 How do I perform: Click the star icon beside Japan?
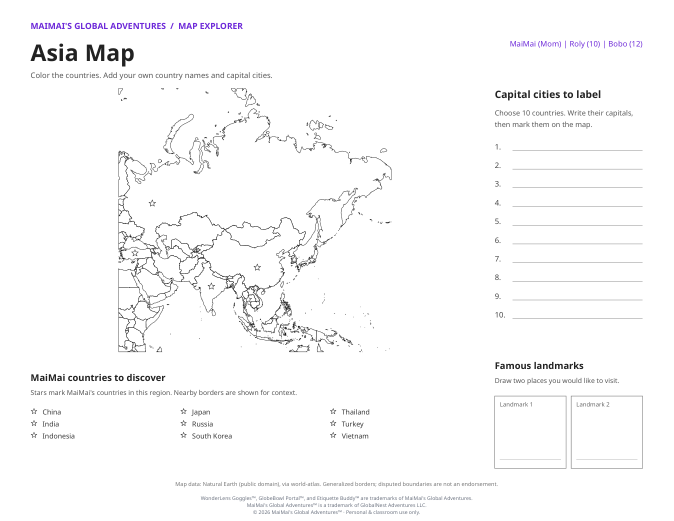coord(184,411)
